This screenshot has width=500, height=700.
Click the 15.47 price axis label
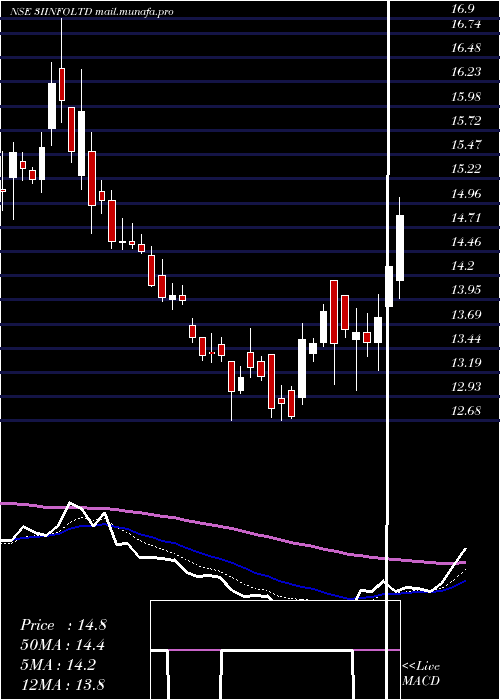tap(466, 145)
